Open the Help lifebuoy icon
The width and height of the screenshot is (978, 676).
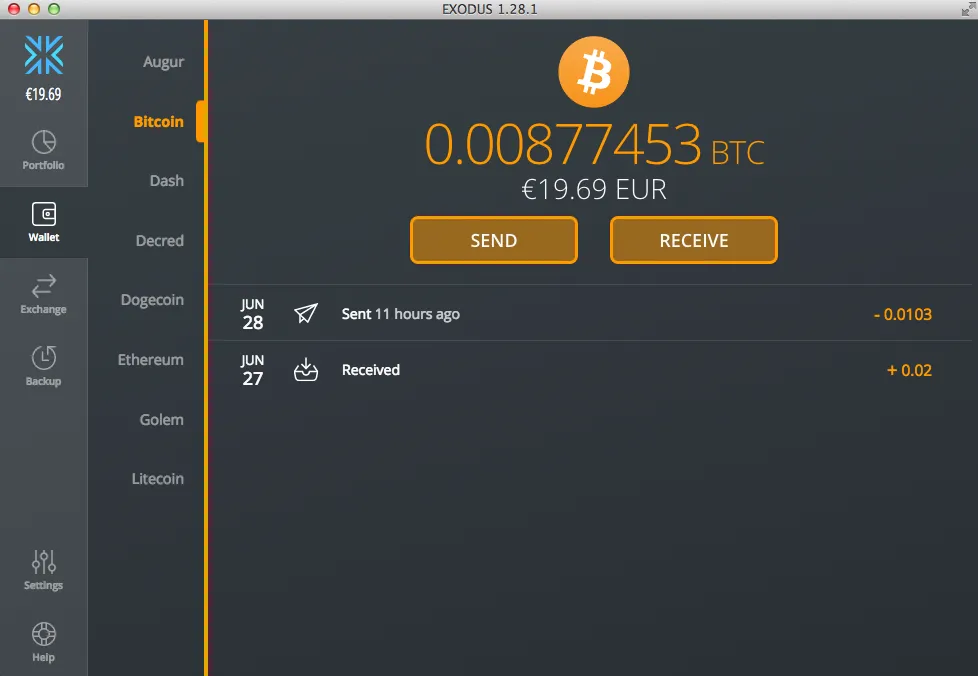click(x=44, y=634)
